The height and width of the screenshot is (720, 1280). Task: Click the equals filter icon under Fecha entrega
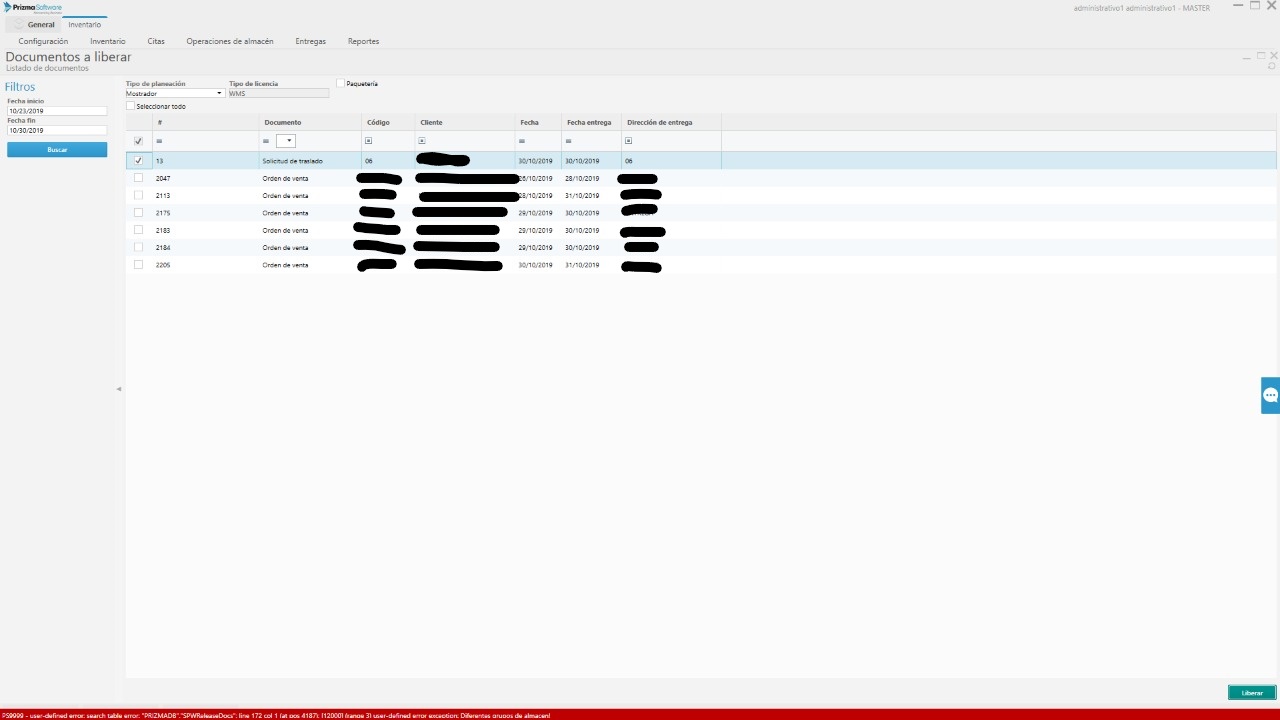coord(569,141)
